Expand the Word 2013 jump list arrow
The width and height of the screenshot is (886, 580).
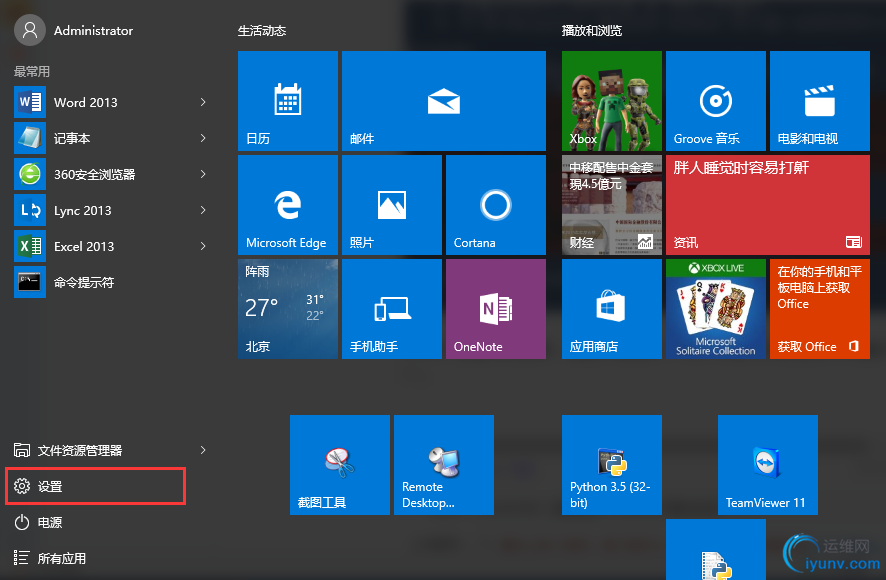coord(203,102)
